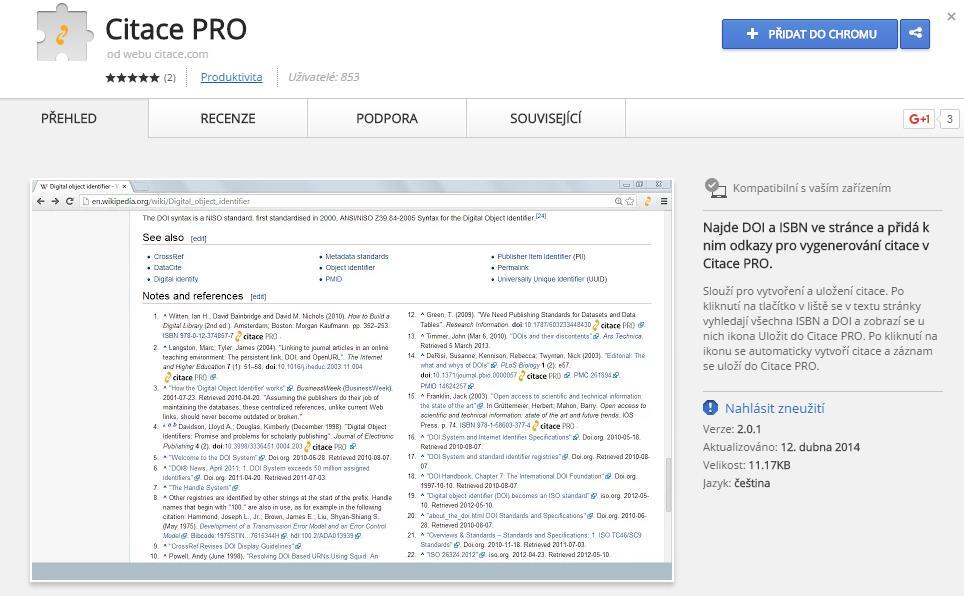The height and width of the screenshot is (596, 964).
Task: Click the size value 11.17KB
Action: [769, 465]
